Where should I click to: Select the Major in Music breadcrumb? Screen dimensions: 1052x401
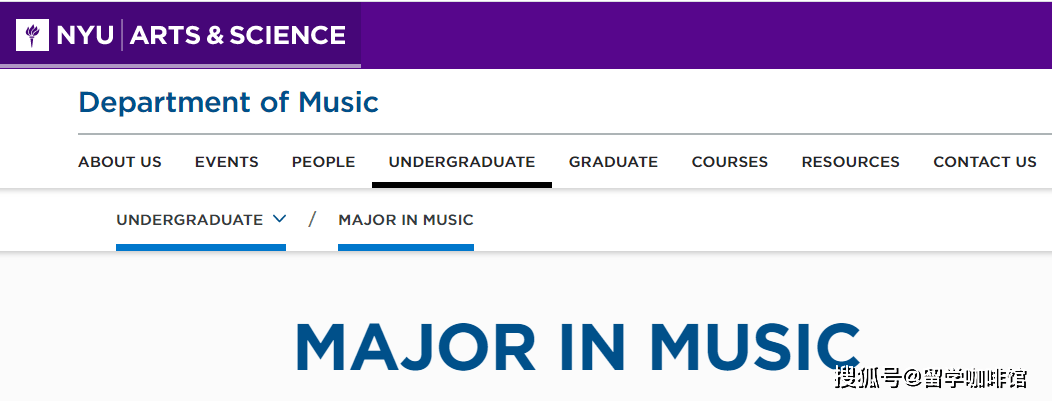click(406, 220)
